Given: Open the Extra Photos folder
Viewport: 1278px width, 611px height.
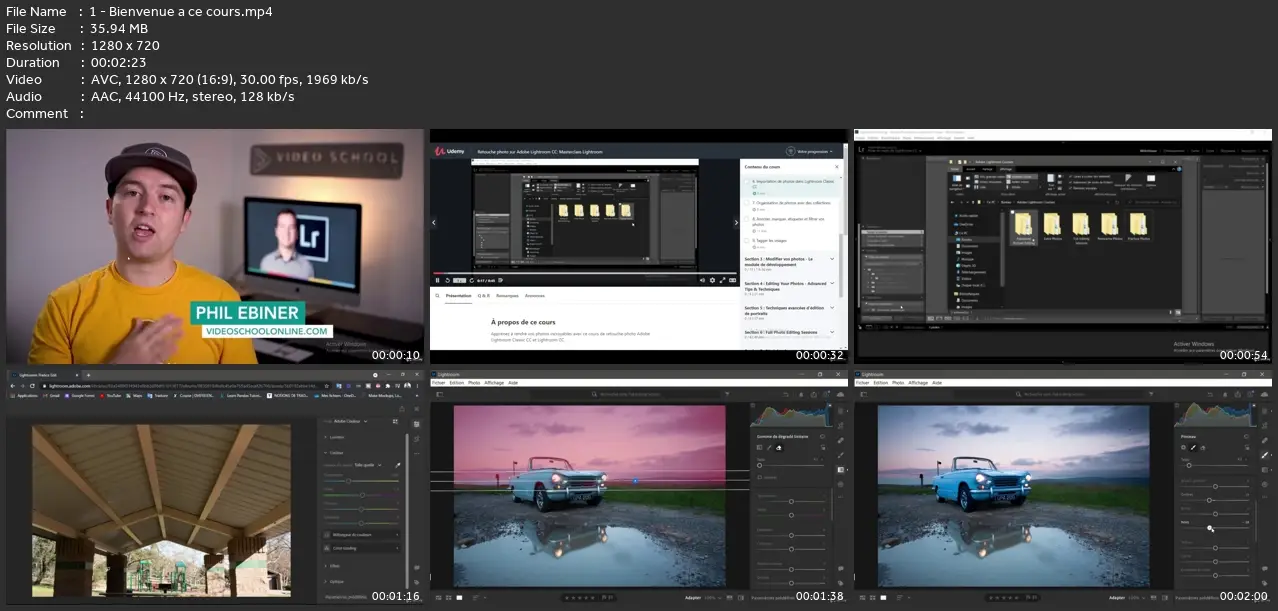Looking at the screenshot, I should coord(1052,226).
